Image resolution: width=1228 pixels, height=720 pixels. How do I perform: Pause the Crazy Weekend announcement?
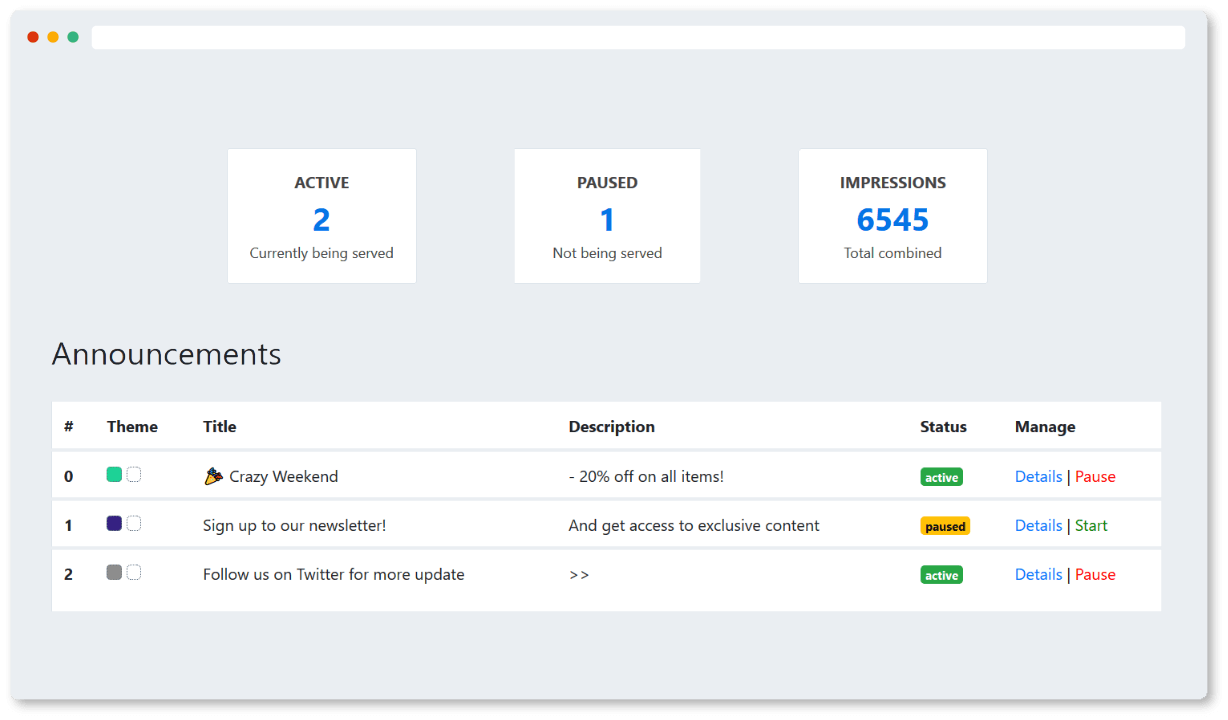pyautogui.click(x=1095, y=477)
